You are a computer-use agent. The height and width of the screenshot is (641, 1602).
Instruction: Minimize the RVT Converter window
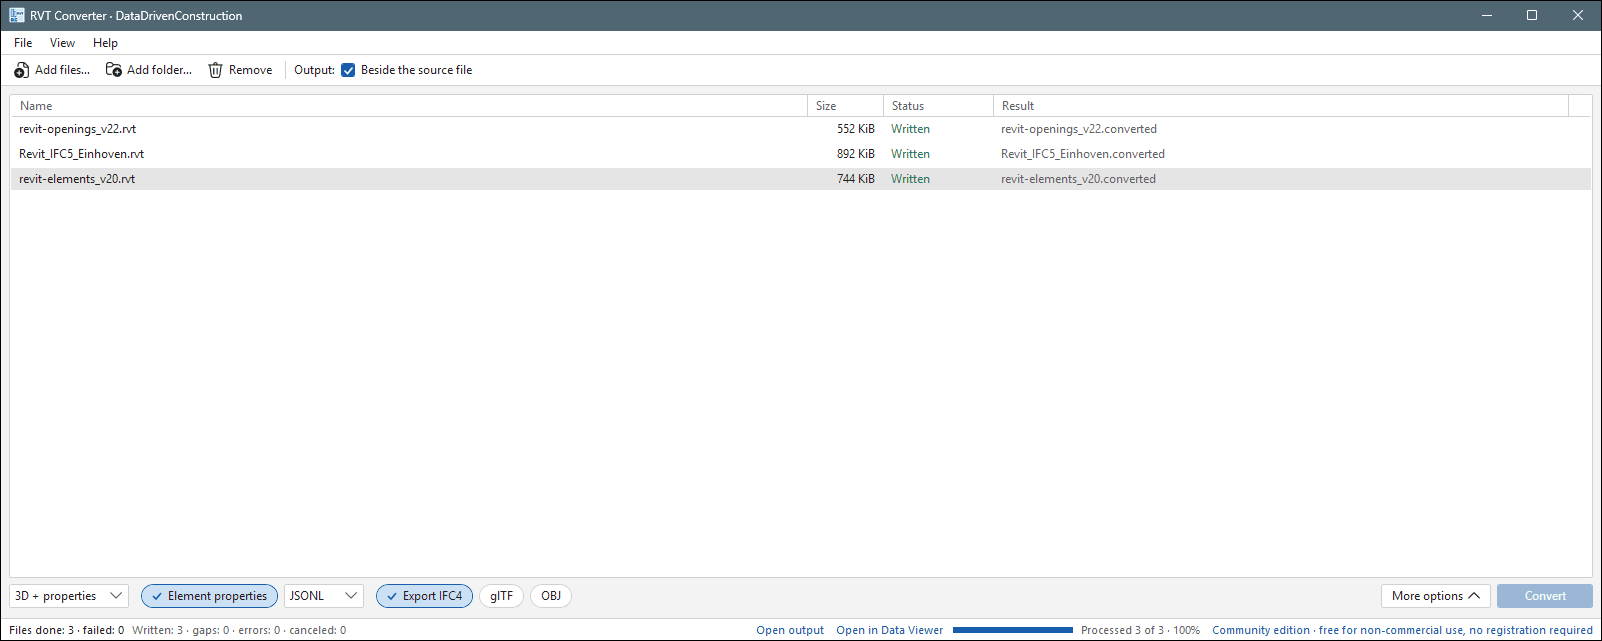click(1487, 15)
